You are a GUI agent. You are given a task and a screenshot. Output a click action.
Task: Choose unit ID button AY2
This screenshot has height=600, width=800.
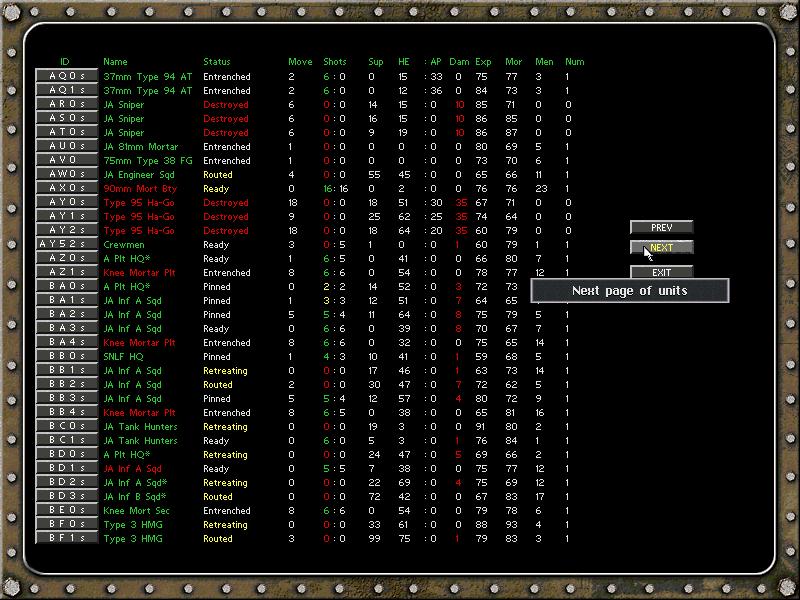(67, 230)
